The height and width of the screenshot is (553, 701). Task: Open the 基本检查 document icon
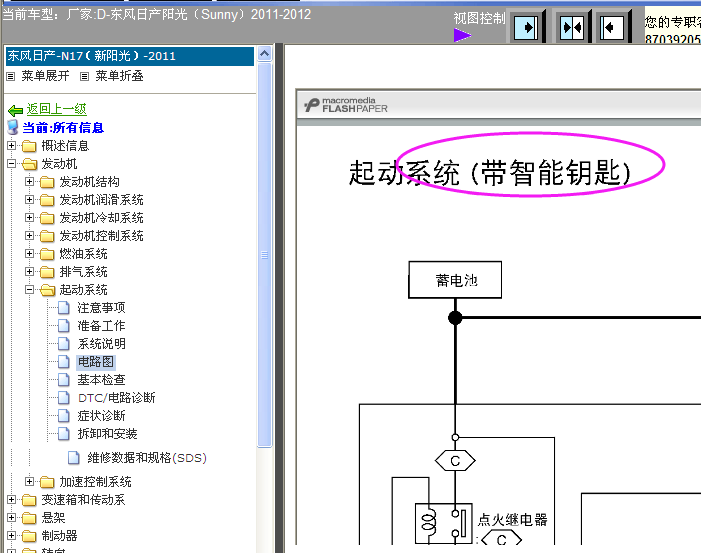pos(64,380)
